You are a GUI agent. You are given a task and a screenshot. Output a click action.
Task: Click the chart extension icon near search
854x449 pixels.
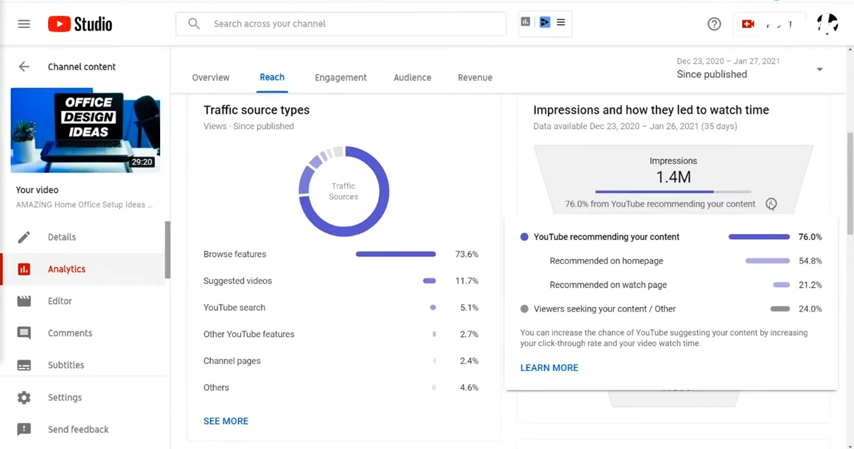[526, 22]
